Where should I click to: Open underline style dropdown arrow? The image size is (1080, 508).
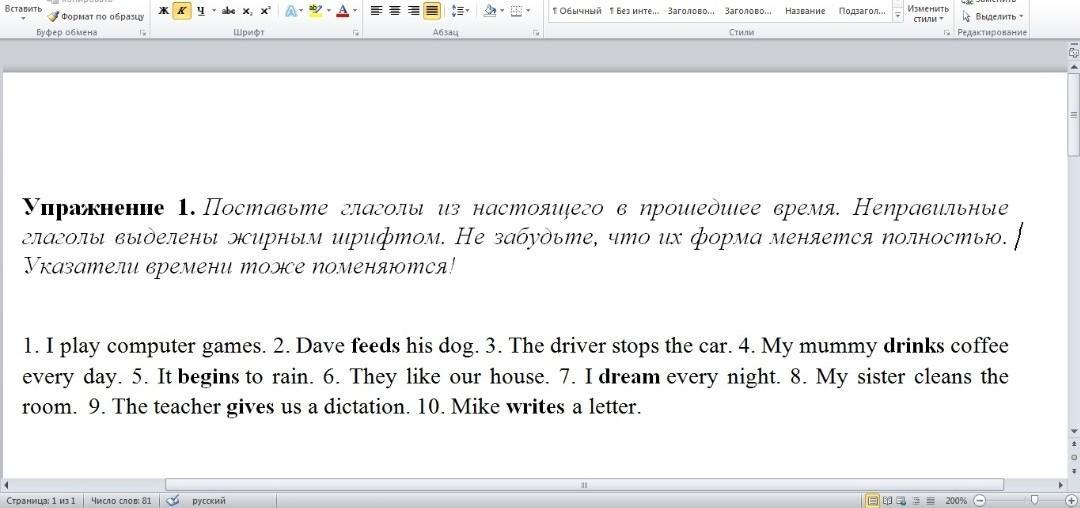click(213, 10)
